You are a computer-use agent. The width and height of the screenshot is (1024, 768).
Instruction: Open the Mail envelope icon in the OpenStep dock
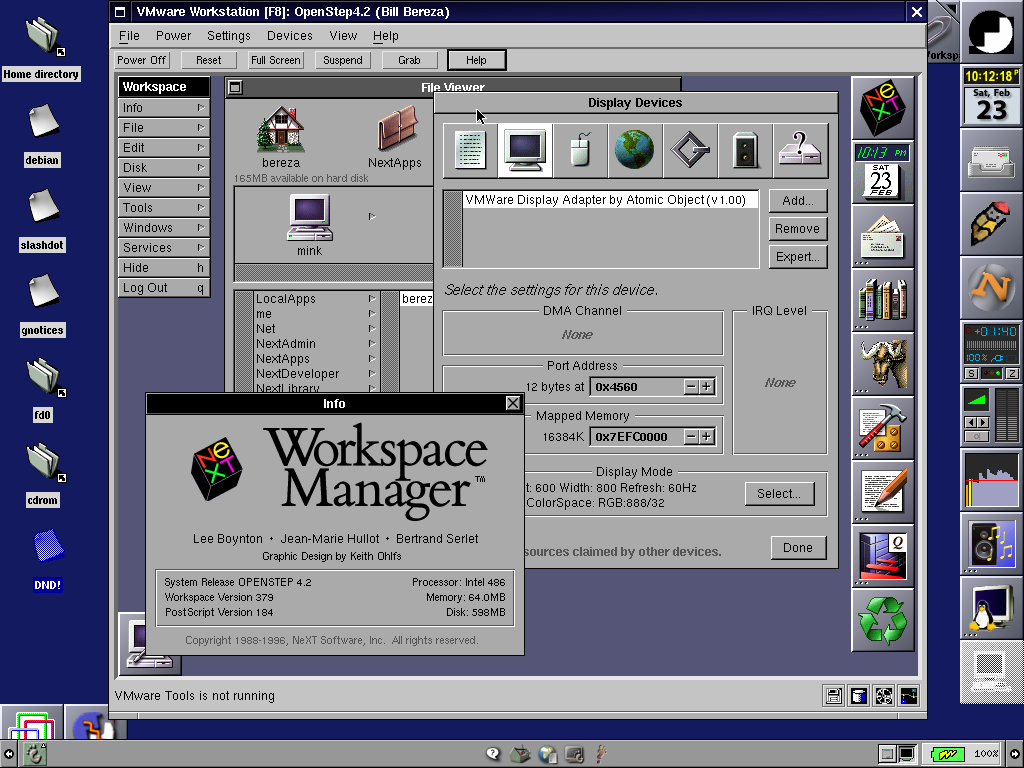[883, 236]
